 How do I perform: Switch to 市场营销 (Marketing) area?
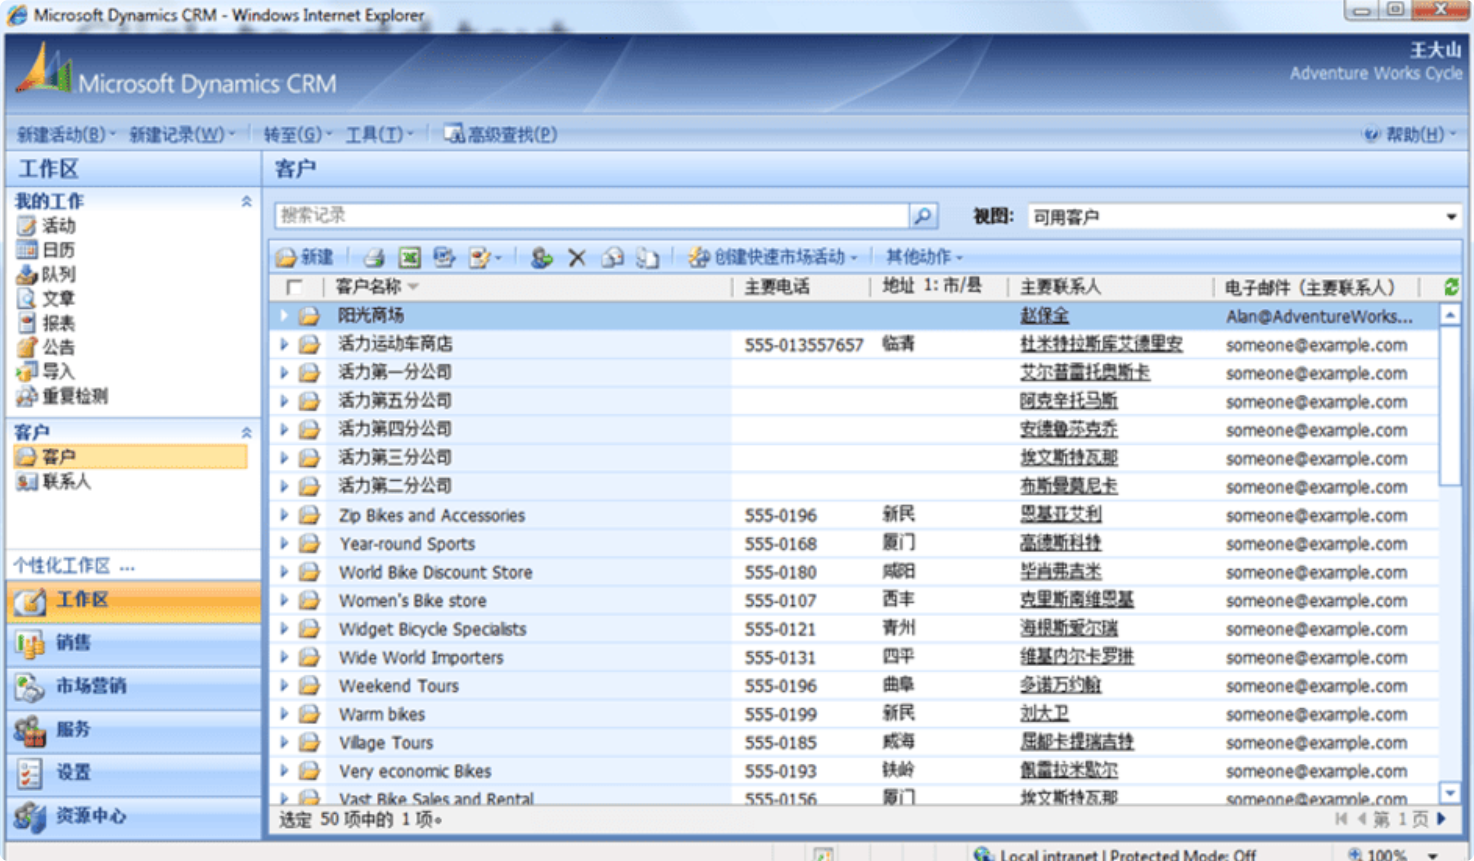134,687
